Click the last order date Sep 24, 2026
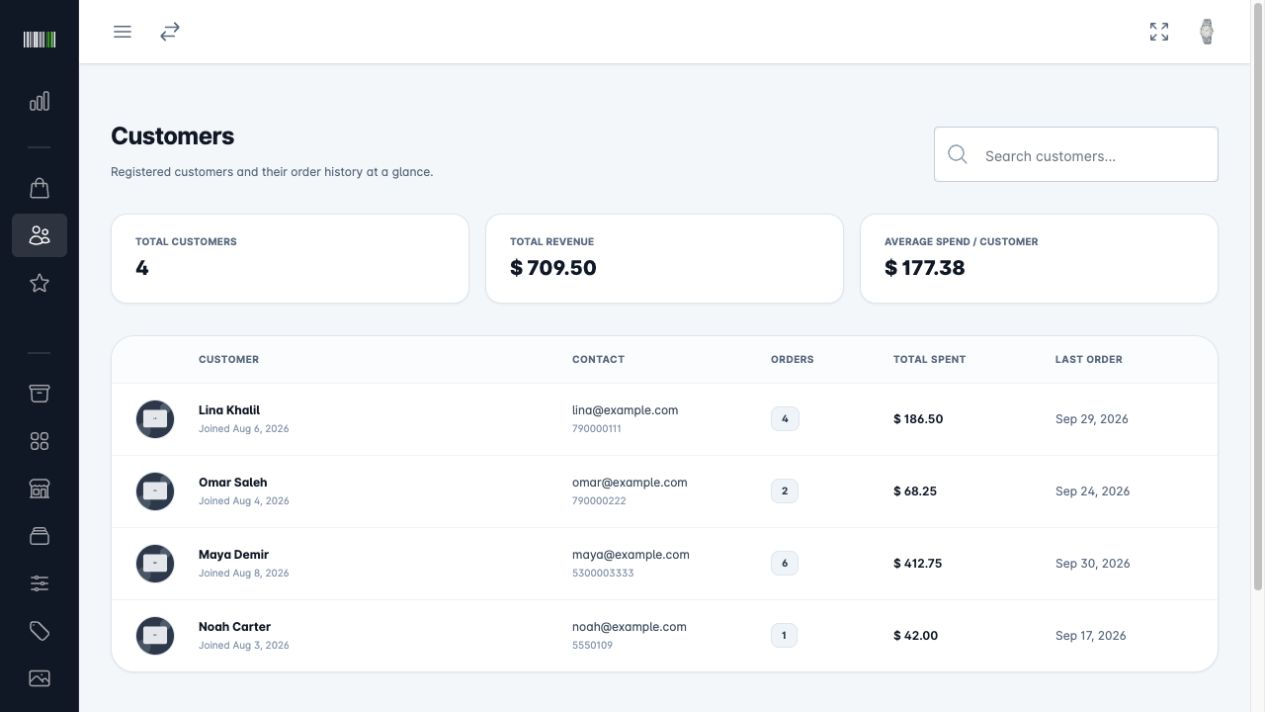The image size is (1265, 712). pos(1093,491)
